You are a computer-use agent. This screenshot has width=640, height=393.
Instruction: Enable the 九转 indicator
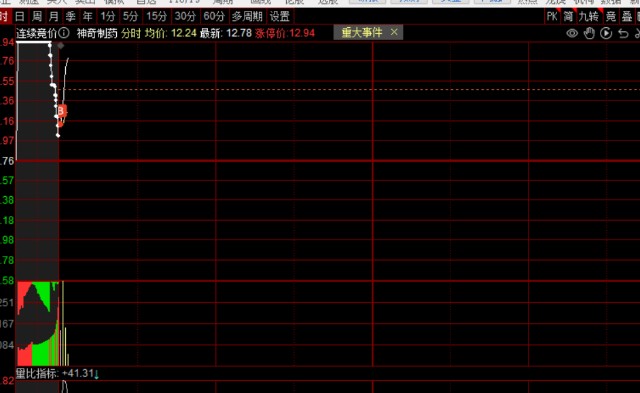589,17
